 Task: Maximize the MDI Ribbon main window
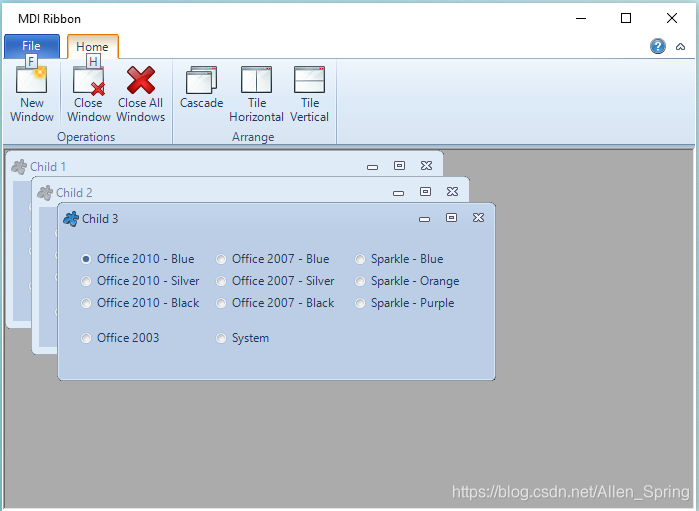pyautogui.click(x=626, y=18)
